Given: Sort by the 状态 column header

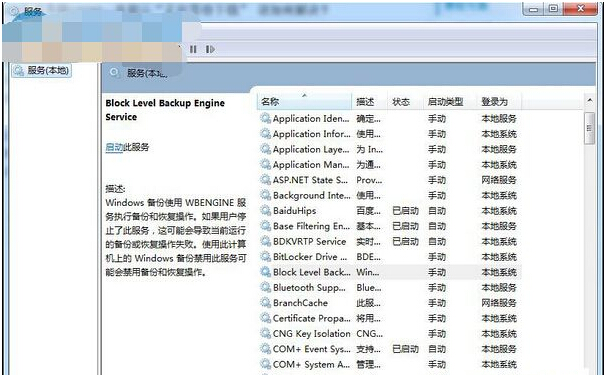Looking at the screenshot, I should point(405,102).
